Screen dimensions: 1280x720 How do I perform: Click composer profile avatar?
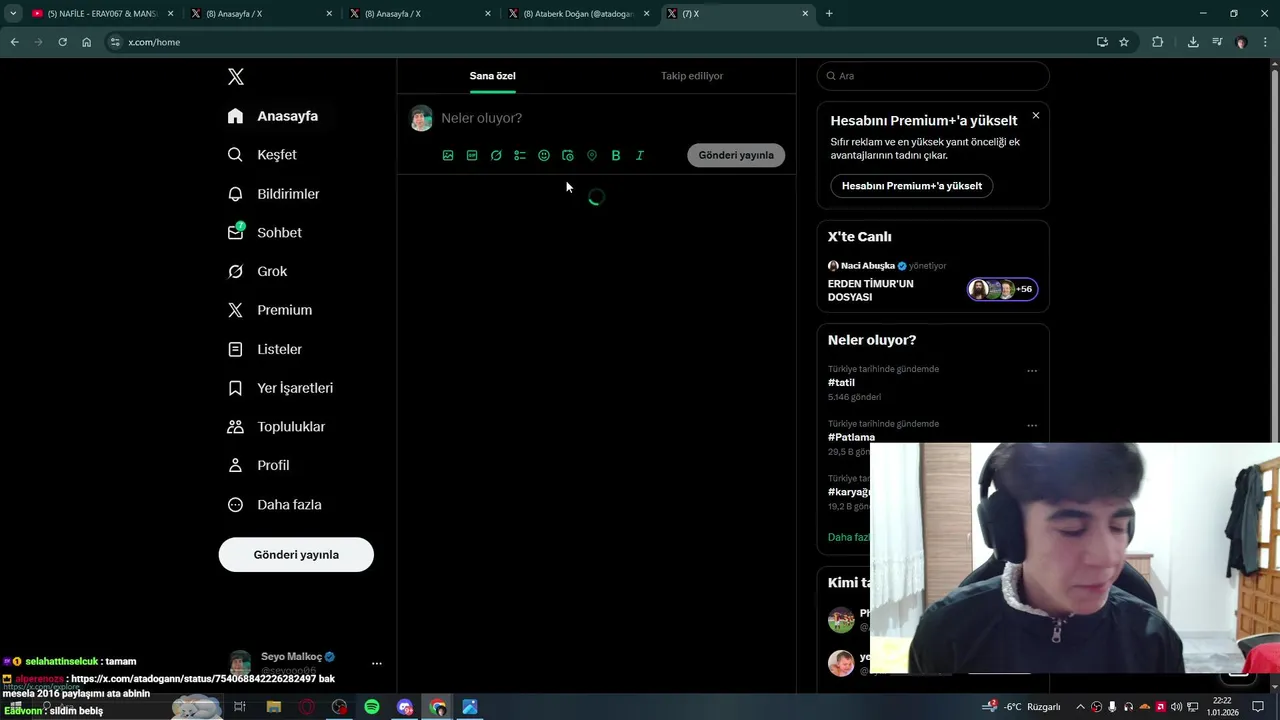421,118
